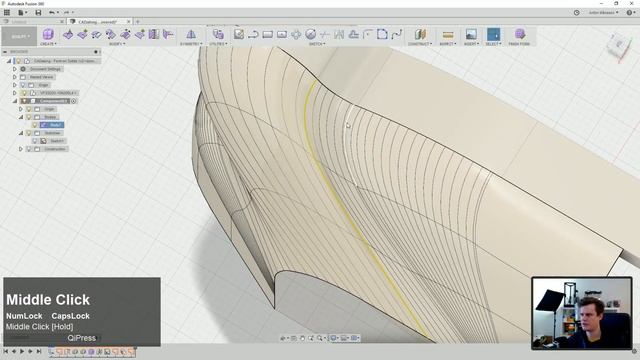Toggle visibility bulb of top-level Origin folder
Screen dimensions: 640x360
23,85
